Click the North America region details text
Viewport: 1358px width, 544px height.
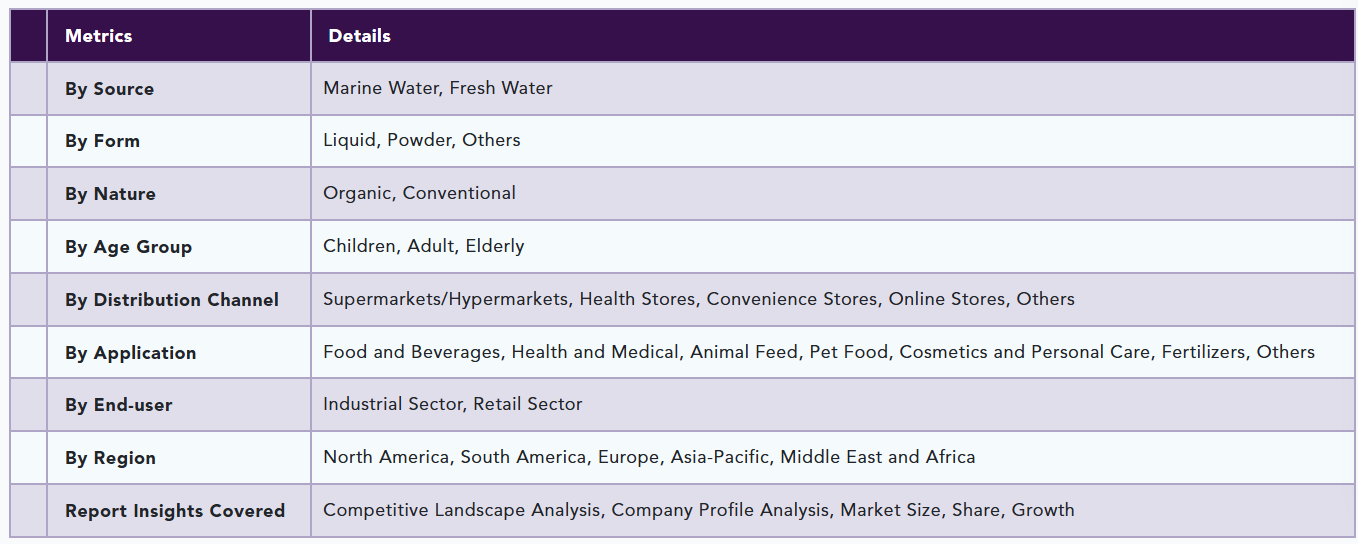coord(649,457)
